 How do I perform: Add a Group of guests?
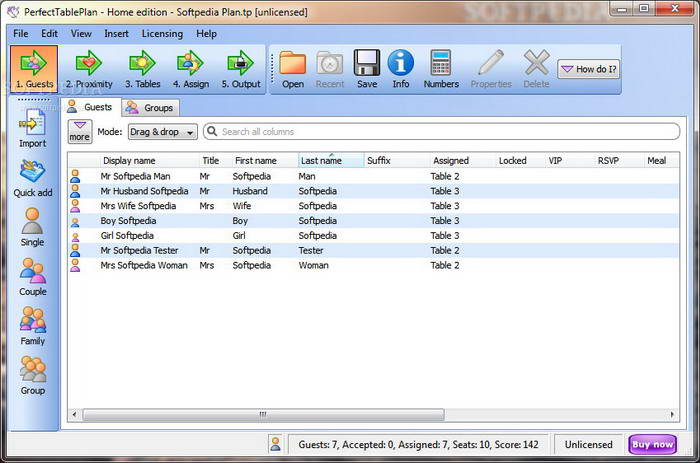point(33,376)
